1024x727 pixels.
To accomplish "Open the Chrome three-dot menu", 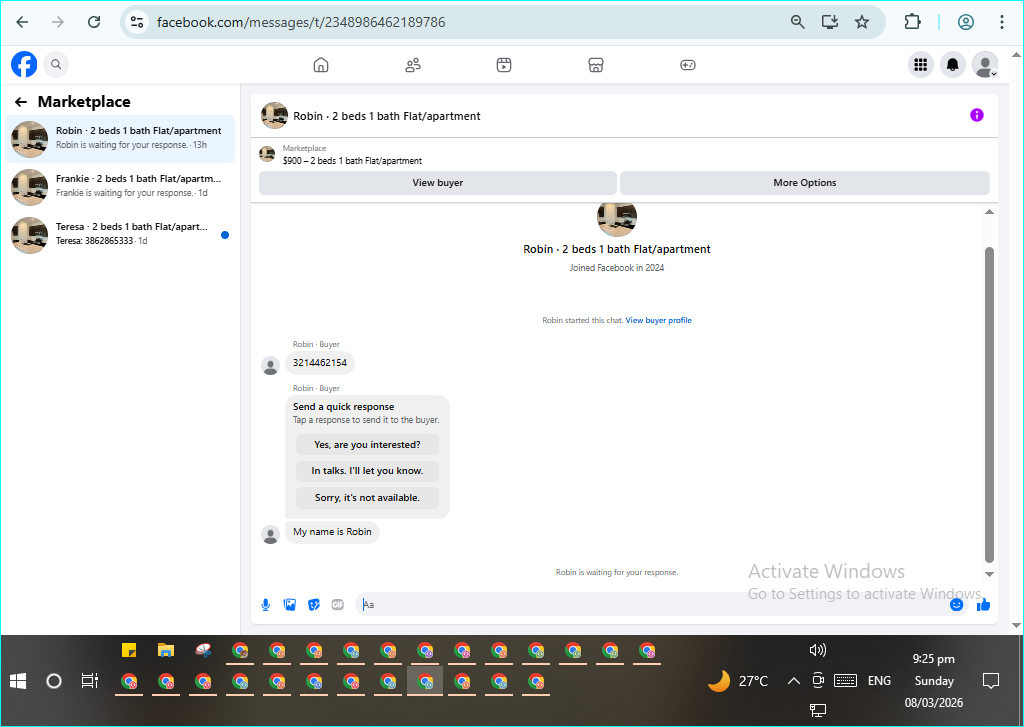I will pyautogui.click(x=1001, y=22).
